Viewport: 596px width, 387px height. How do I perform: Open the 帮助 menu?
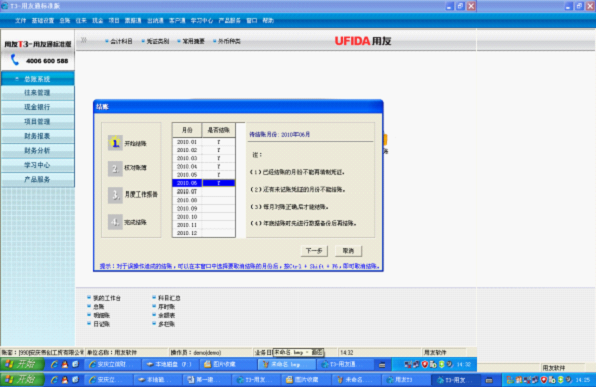268,21
